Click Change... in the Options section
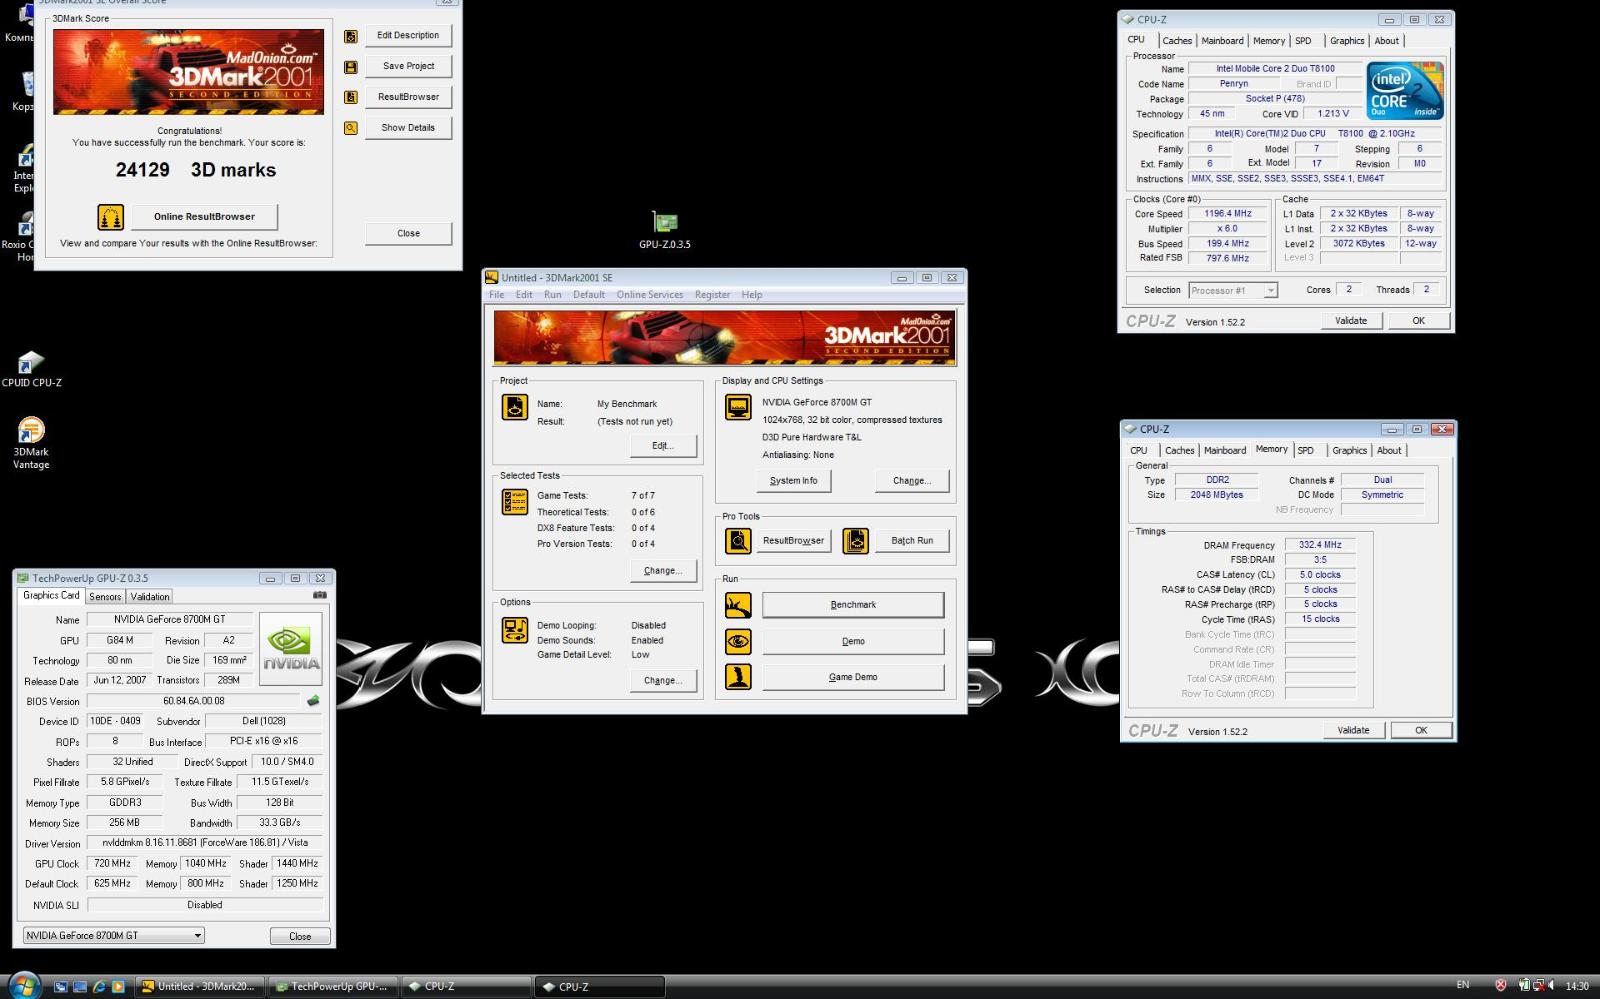Viewport: 1600px width, 999px height. [663, 681]
